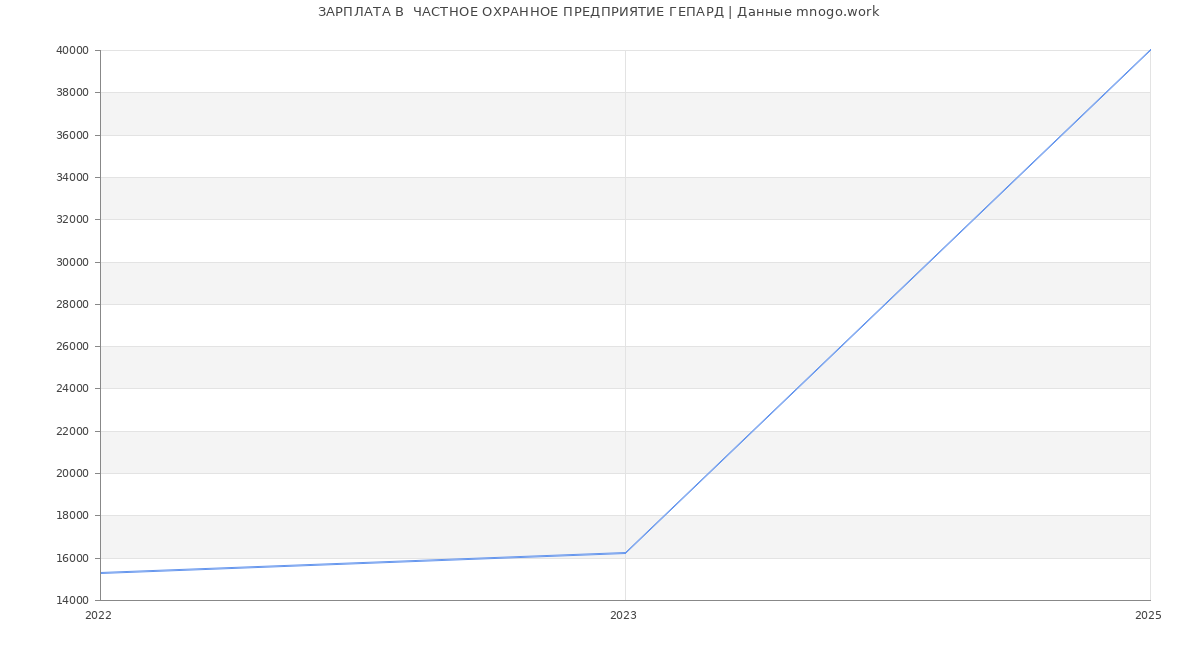Click the chart title text
Screen dimensions: 1200x650
click(x=598, y=12)
